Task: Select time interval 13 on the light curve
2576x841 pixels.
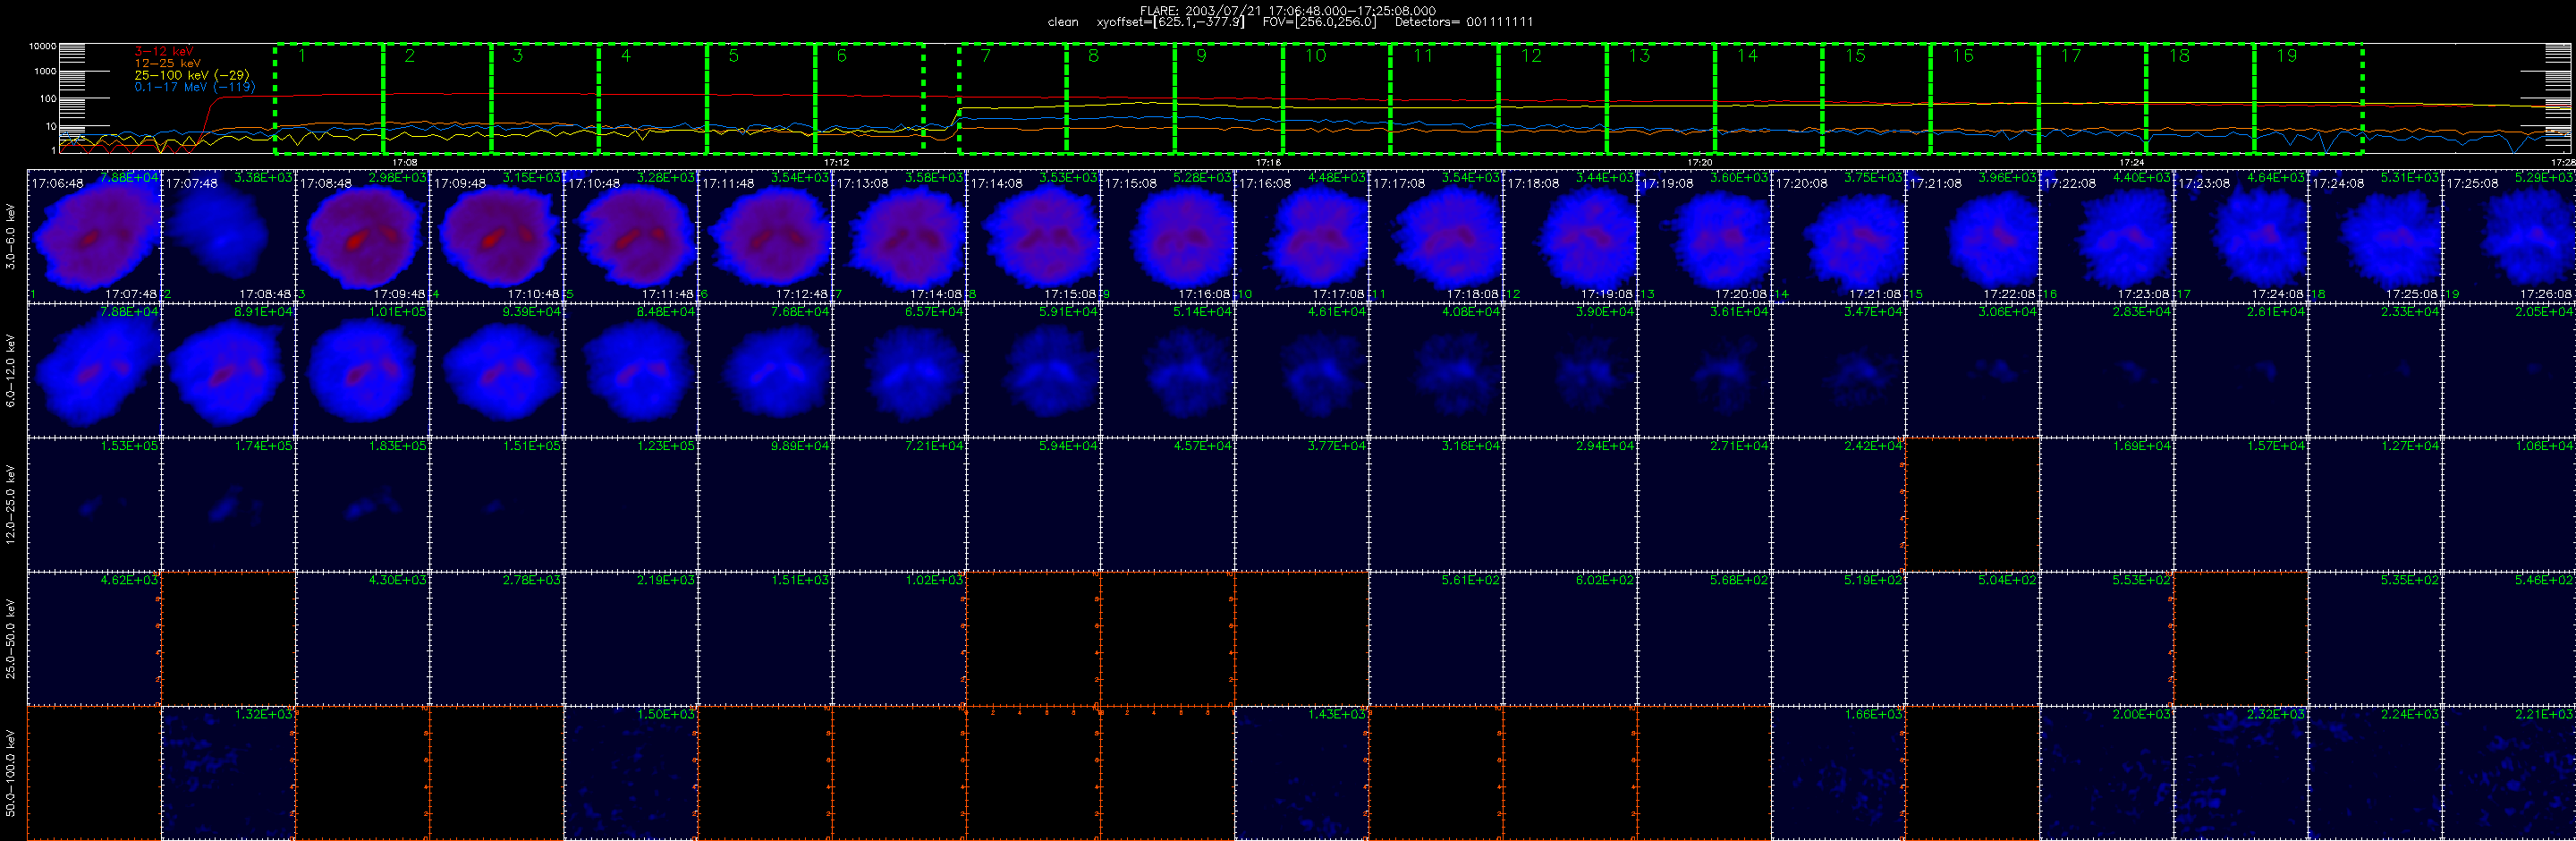Action: point(1661,98)
